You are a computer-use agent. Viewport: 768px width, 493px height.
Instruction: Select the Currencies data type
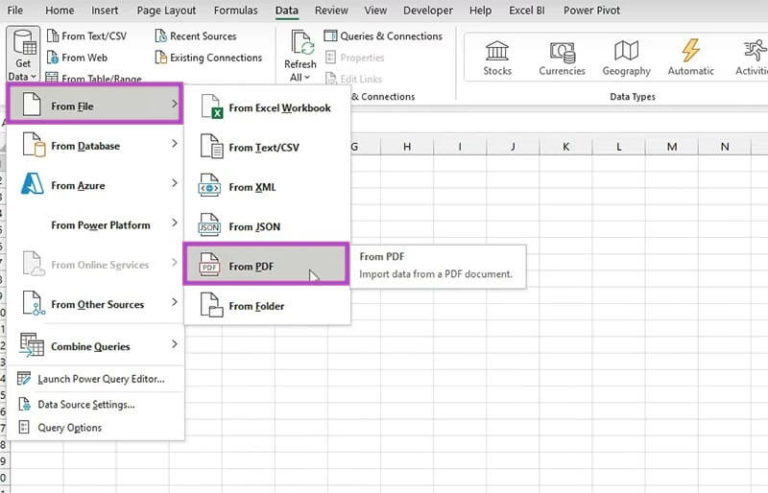562,58
